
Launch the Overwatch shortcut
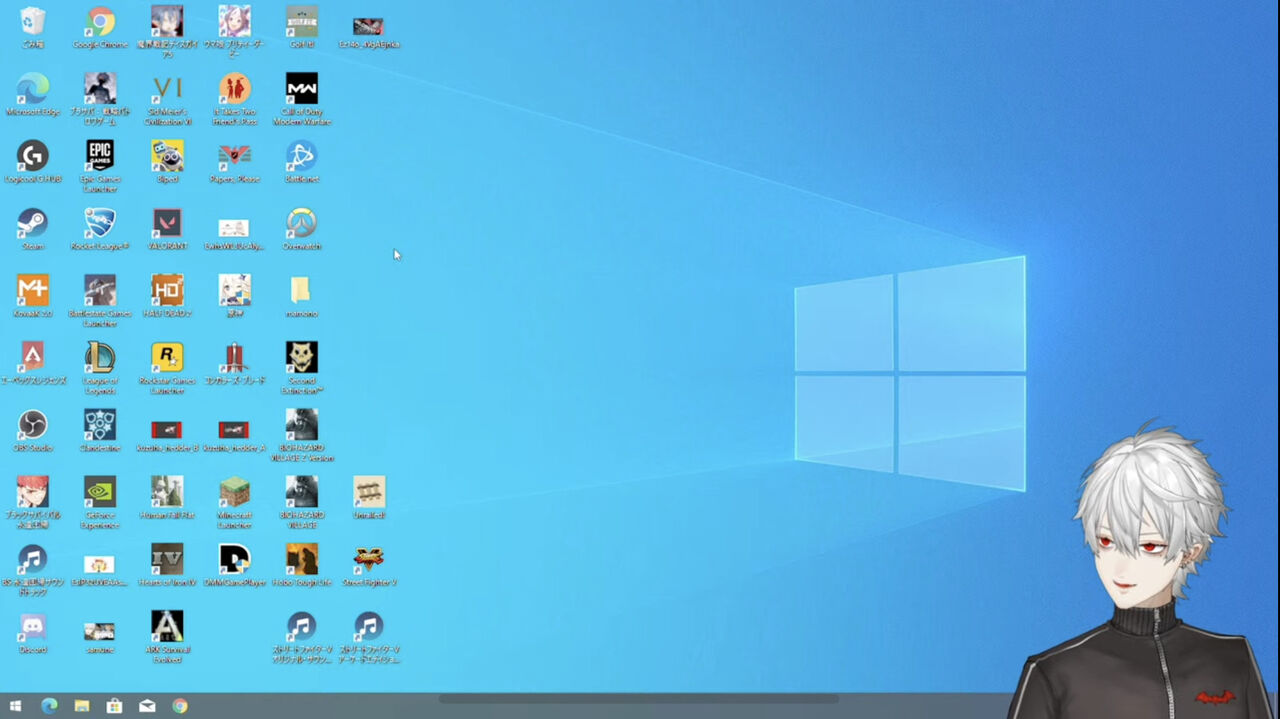click(302, 223)
